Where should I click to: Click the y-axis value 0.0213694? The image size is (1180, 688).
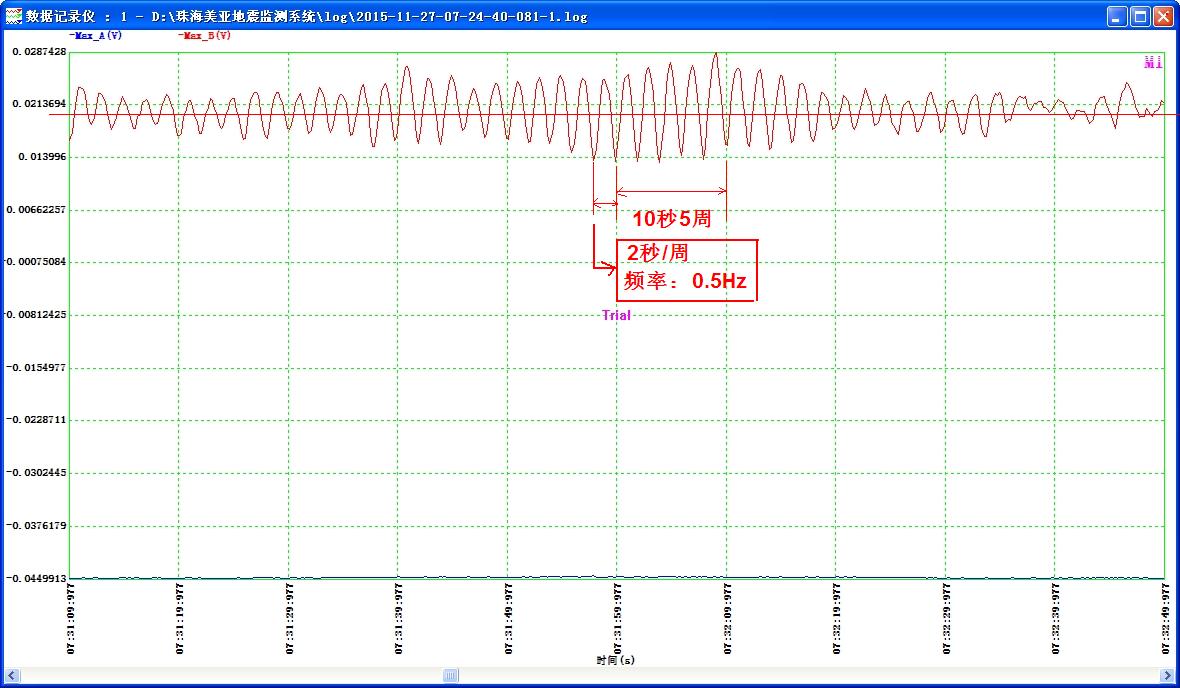(38, 104)
